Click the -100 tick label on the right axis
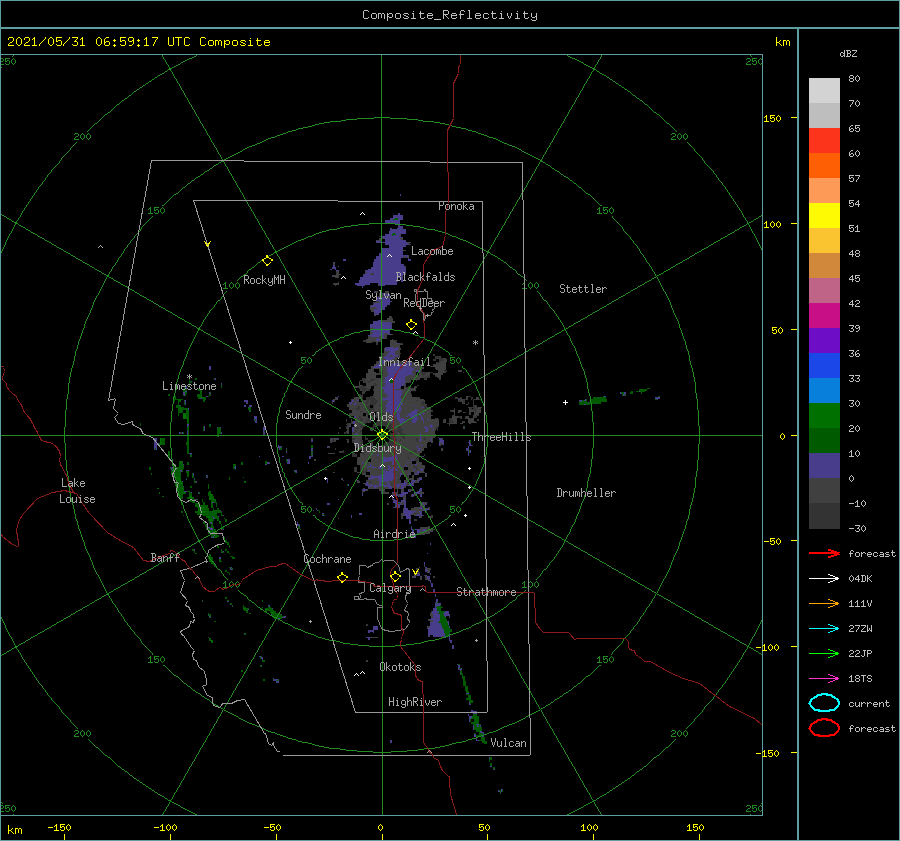Screen dimensions: 900x841 (769, 647)
